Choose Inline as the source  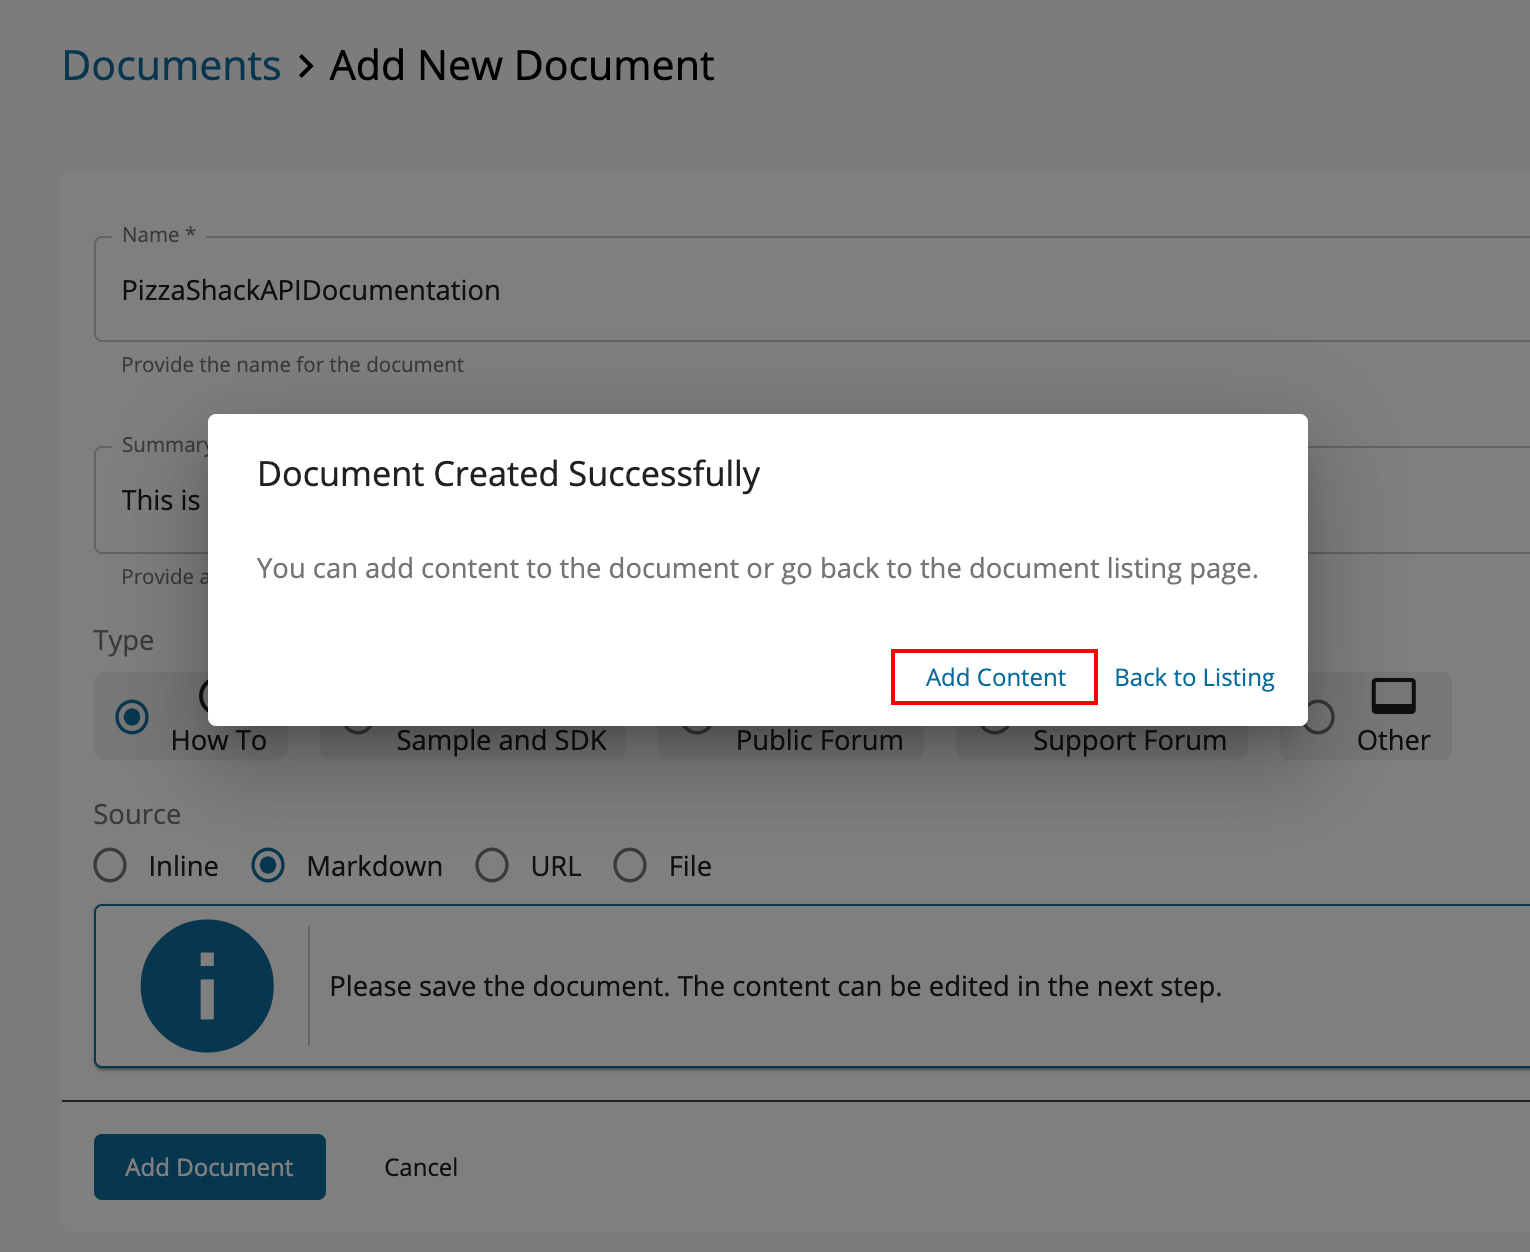tap(110, 865)
